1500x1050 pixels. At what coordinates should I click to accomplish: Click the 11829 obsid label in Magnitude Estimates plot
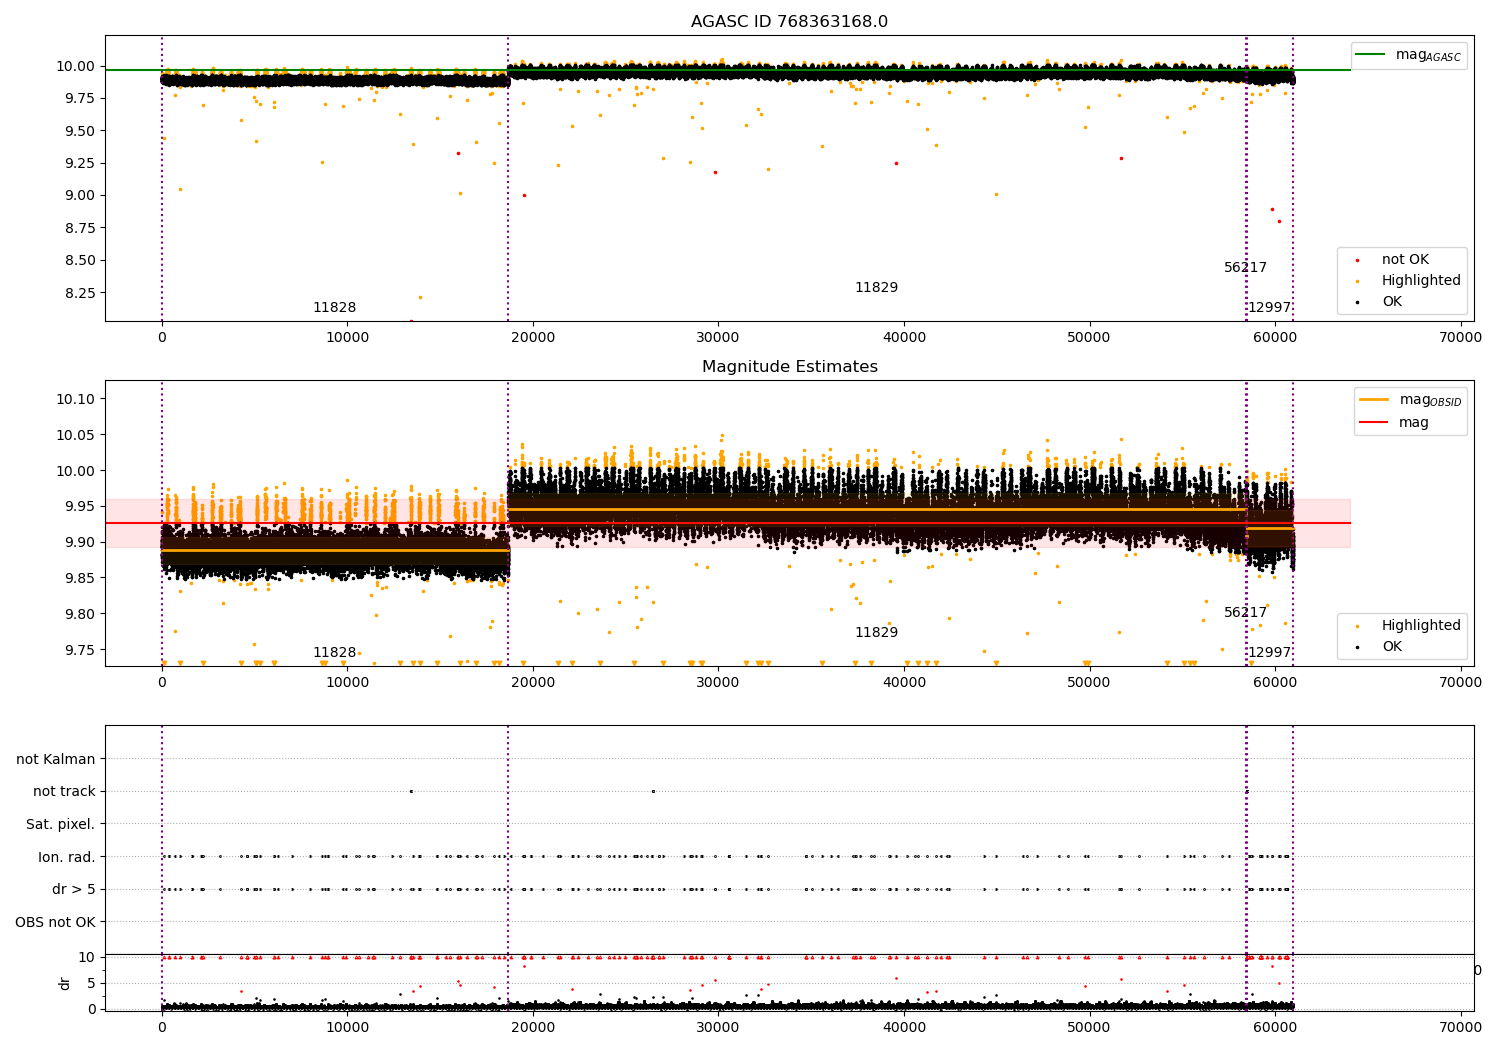click(876, 633)
